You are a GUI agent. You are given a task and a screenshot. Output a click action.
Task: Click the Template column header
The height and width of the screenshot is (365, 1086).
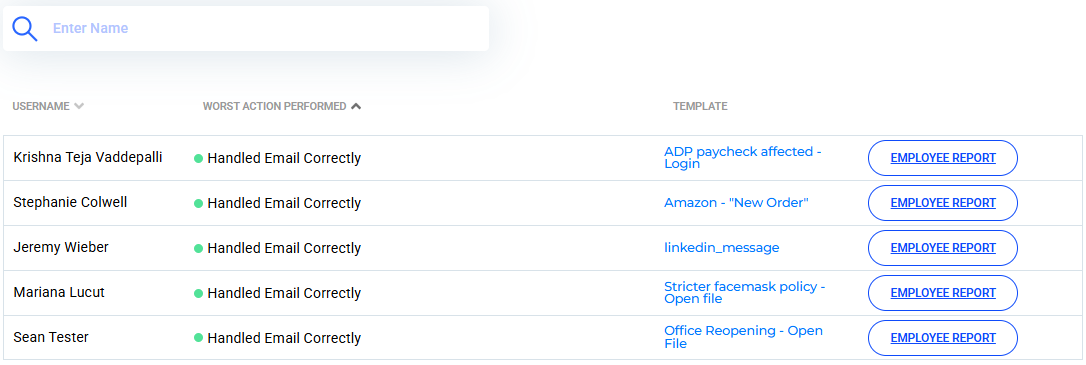point(700,107)
